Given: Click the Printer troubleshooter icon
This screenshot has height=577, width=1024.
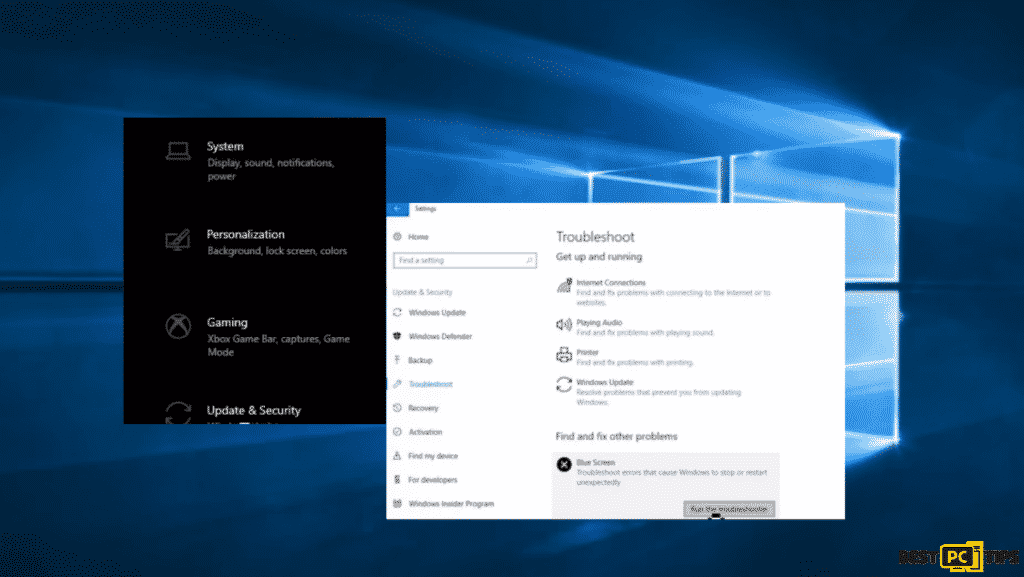Looking at the screenshot, I should pos(564,355).
